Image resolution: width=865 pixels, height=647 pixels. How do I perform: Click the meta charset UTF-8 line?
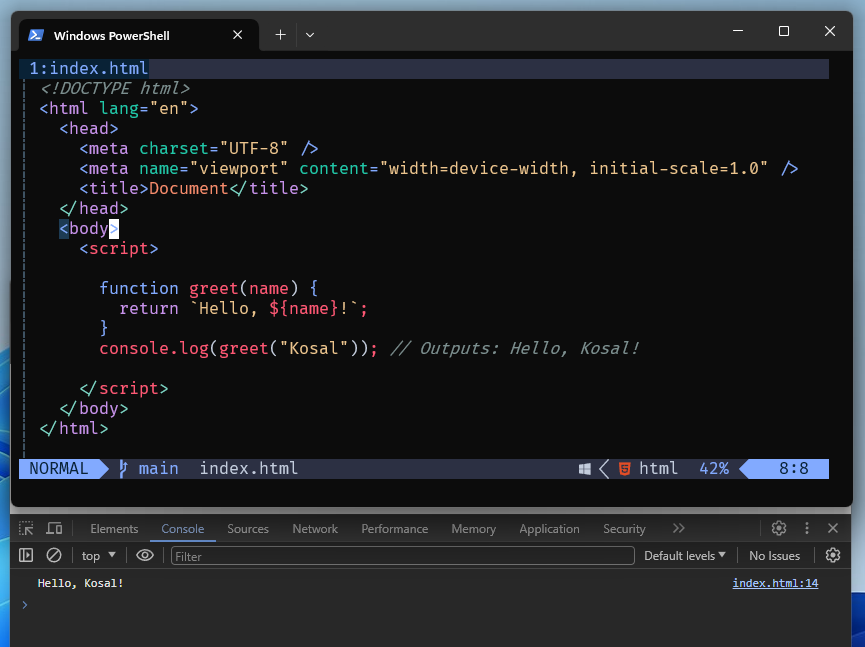[199, 148]
